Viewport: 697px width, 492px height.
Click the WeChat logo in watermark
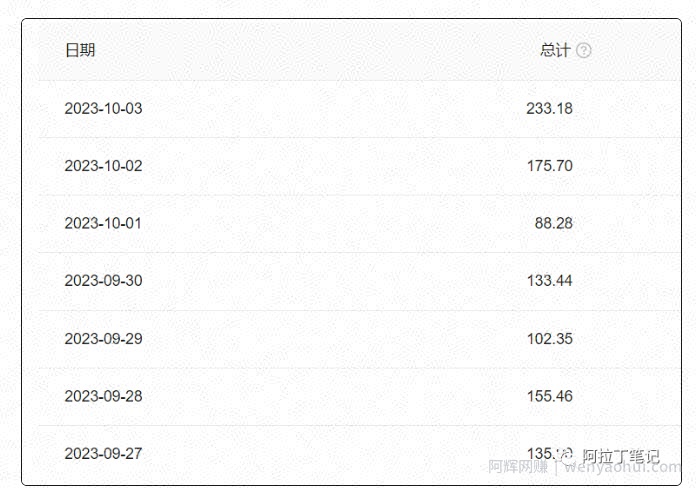566,455
